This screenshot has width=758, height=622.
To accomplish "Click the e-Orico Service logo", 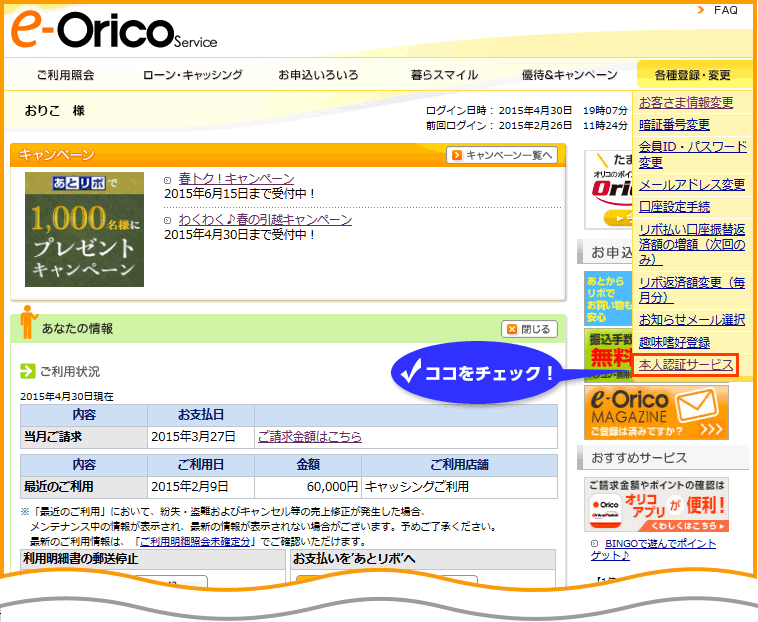I will pyautogui.click(x=114, y=31).
